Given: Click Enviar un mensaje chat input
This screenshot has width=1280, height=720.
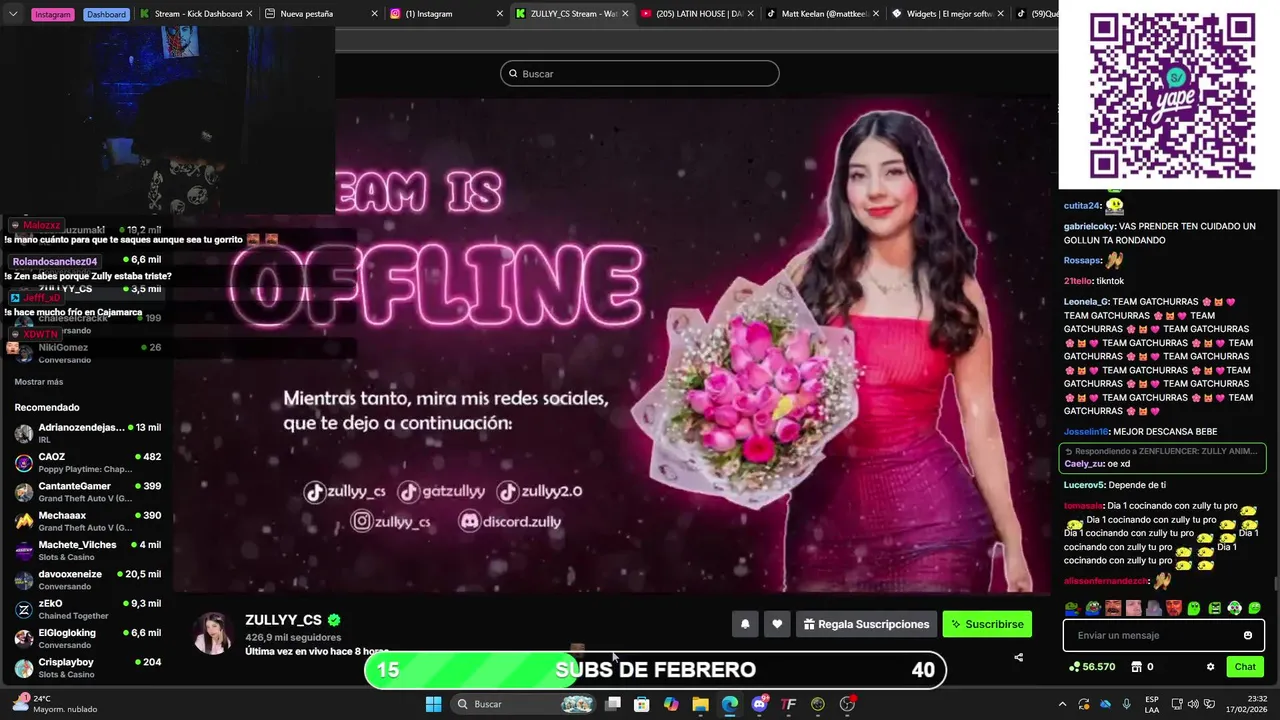Looking at the screenshot, I should pos(1164,635).
